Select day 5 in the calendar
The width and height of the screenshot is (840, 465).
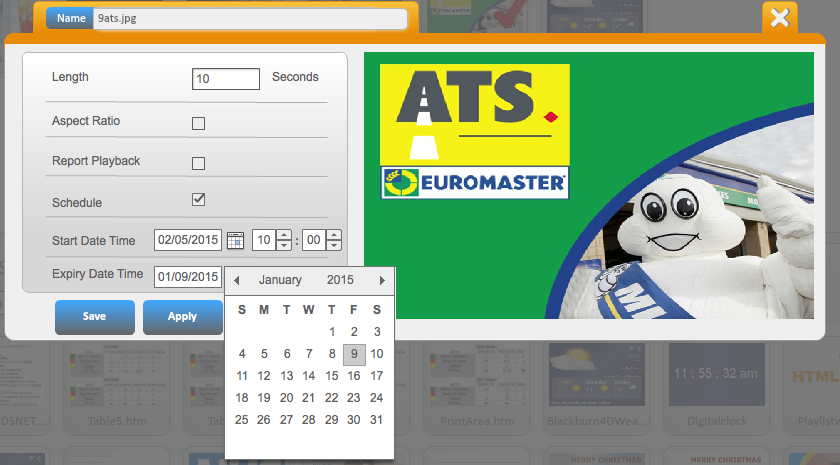point(264,355)
